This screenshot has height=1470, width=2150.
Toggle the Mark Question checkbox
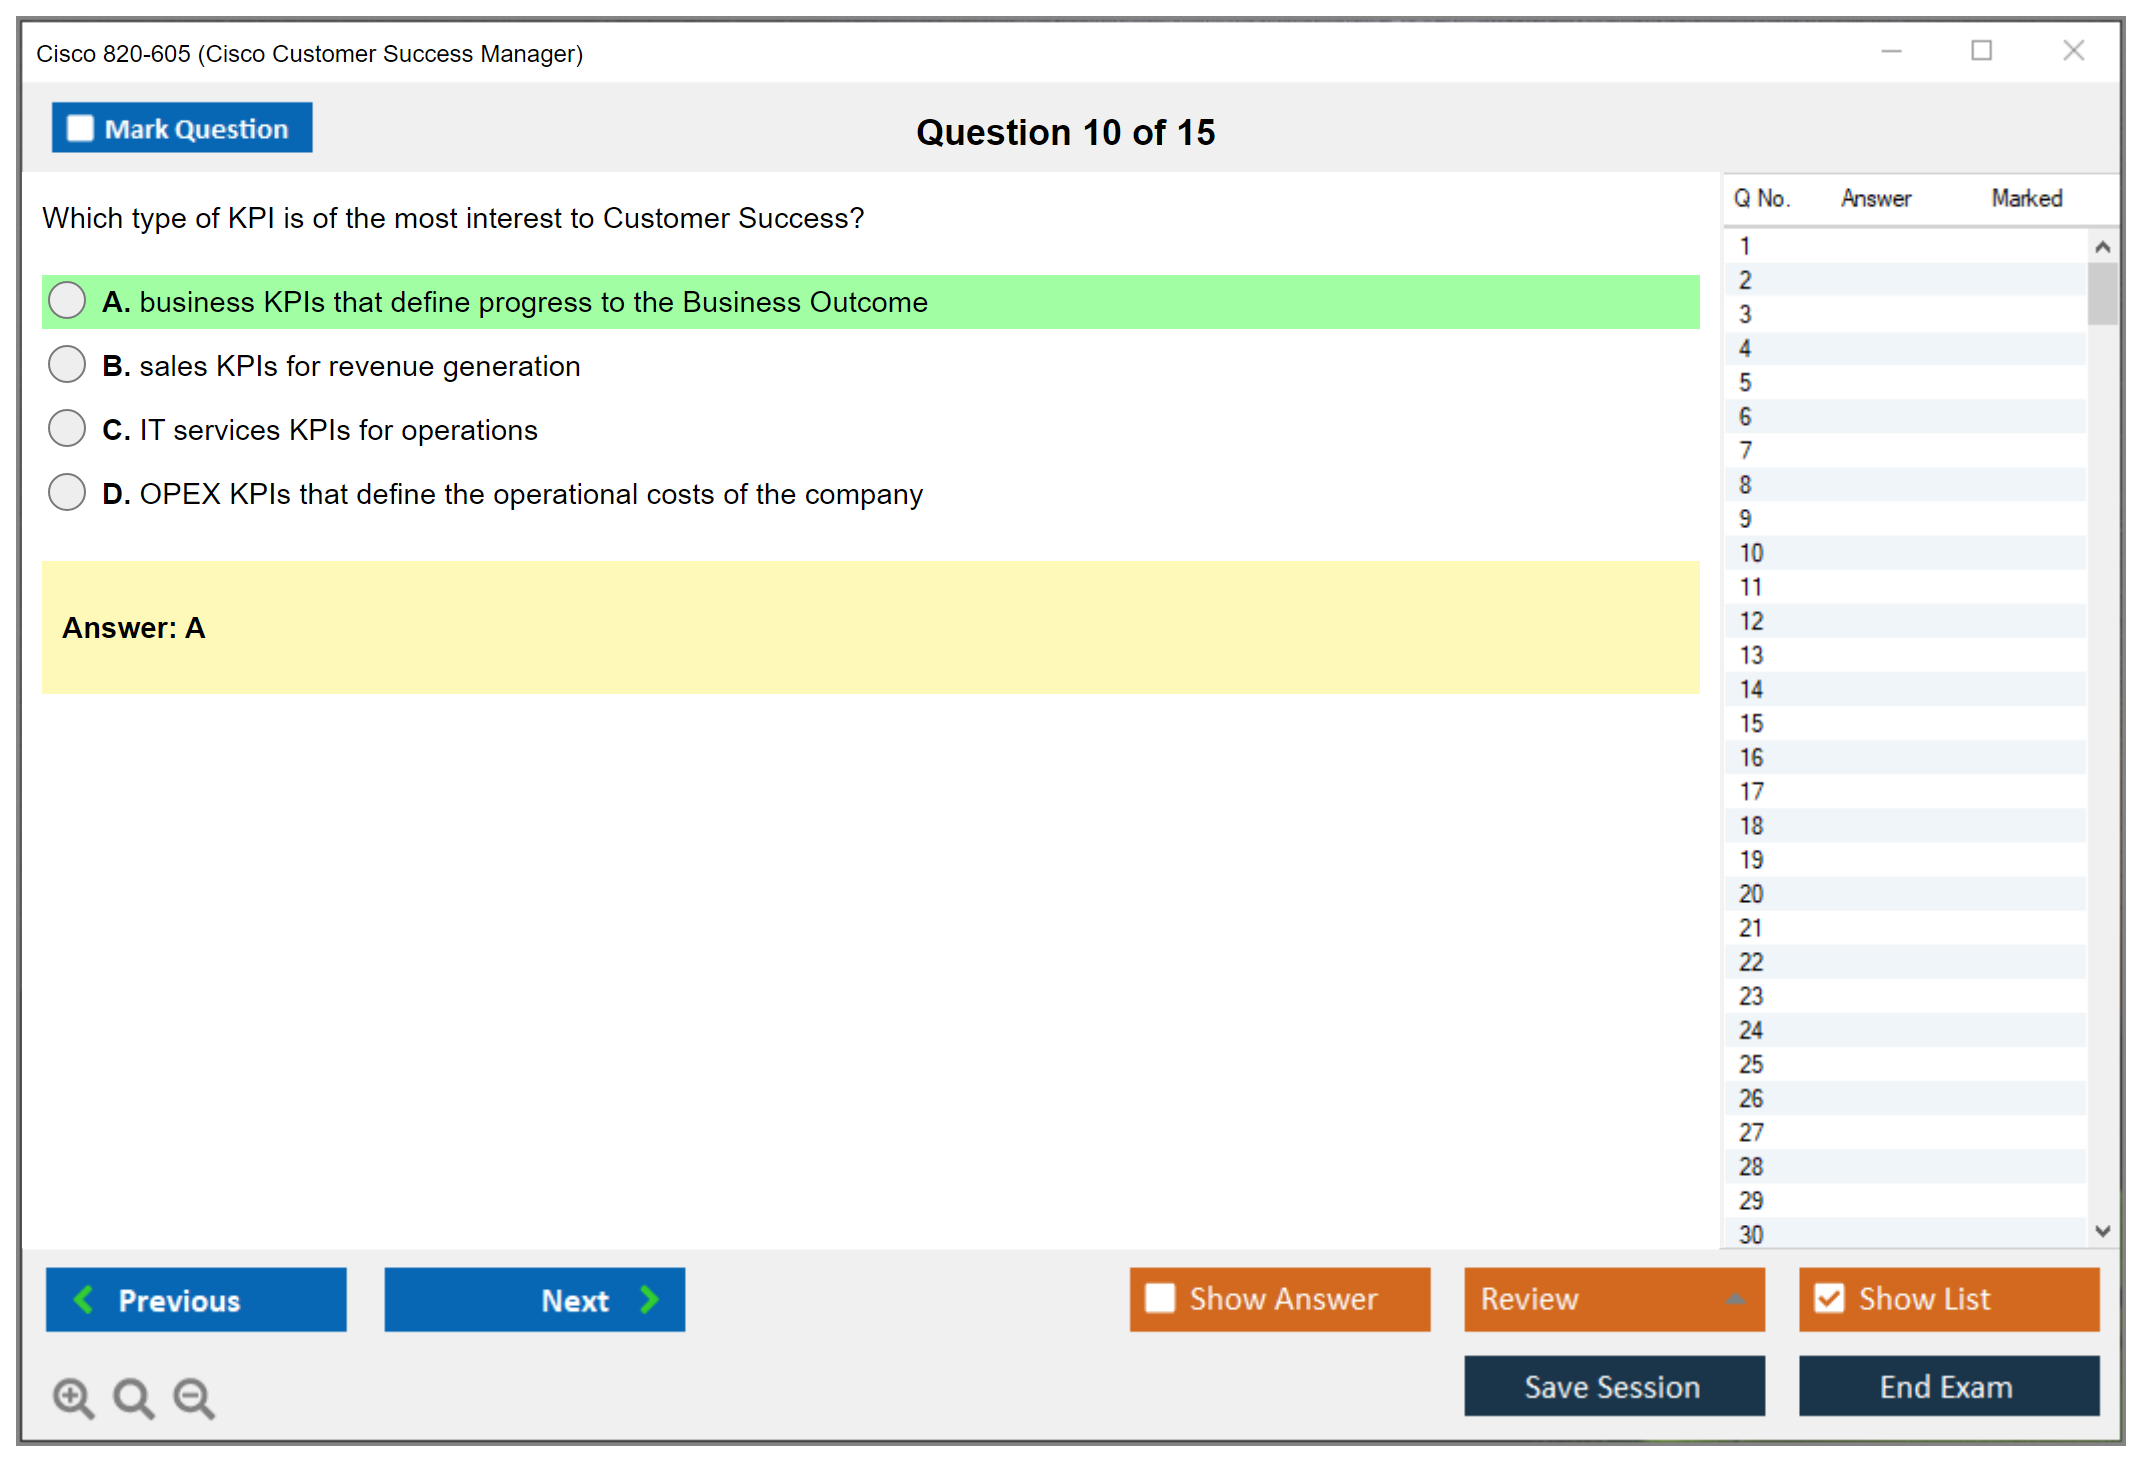pos(80,129)
